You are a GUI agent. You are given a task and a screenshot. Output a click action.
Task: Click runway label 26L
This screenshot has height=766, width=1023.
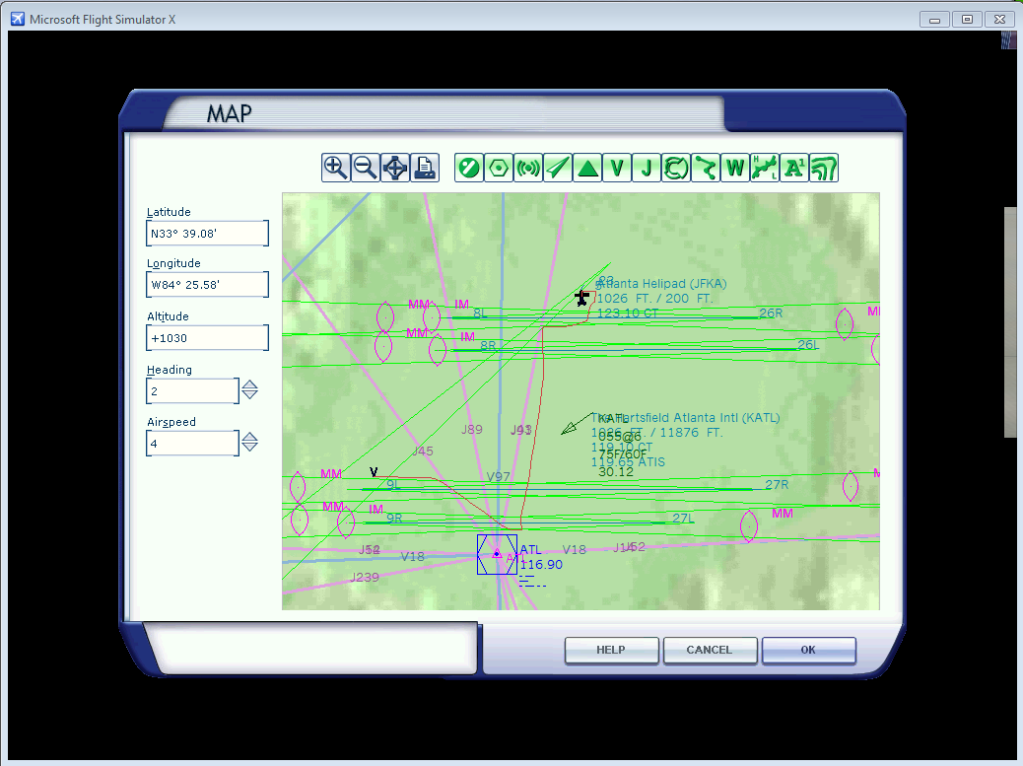pos(808,345)
